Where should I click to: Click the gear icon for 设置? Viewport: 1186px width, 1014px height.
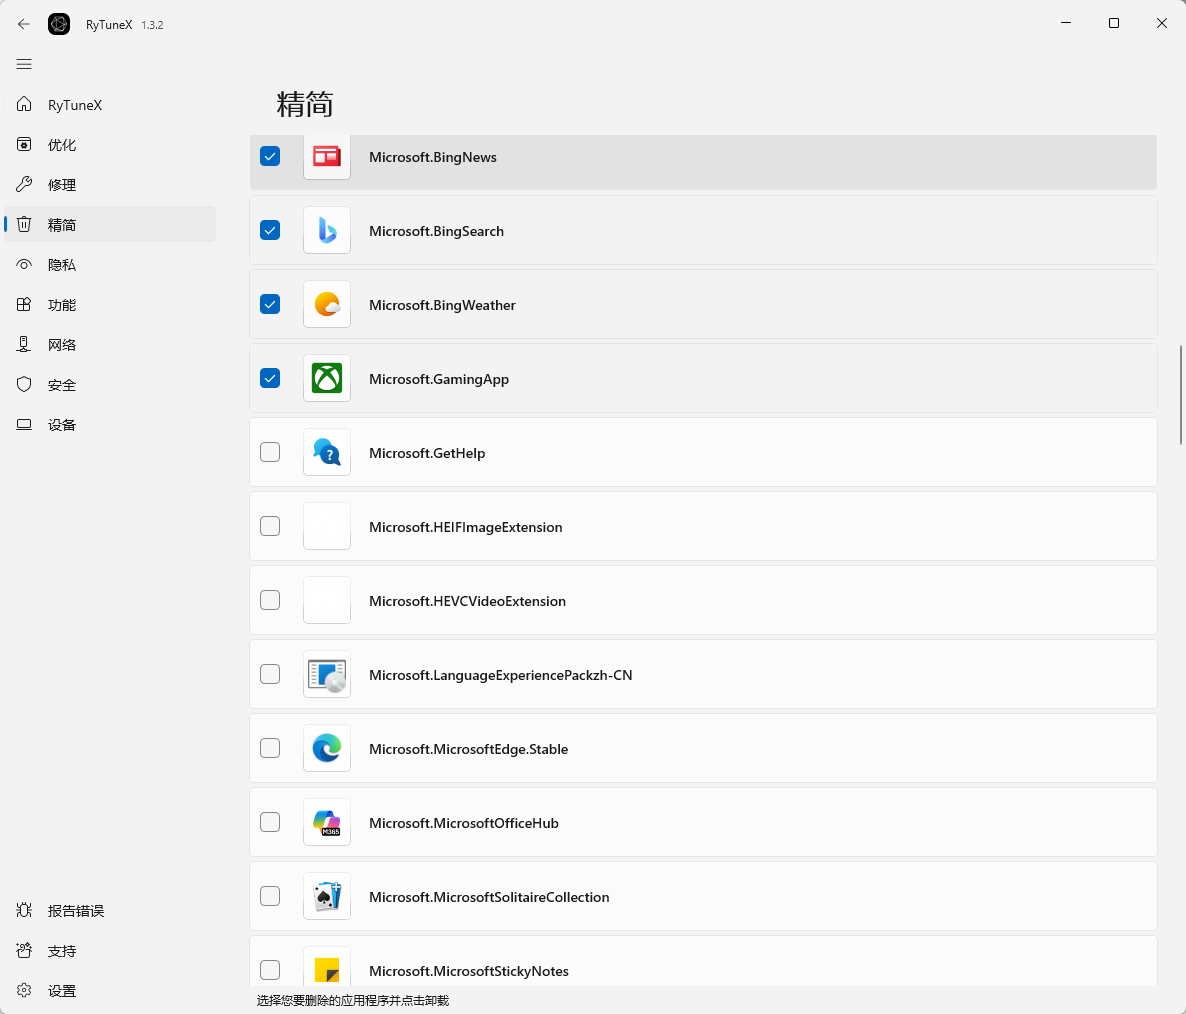(x=24, y=991)
